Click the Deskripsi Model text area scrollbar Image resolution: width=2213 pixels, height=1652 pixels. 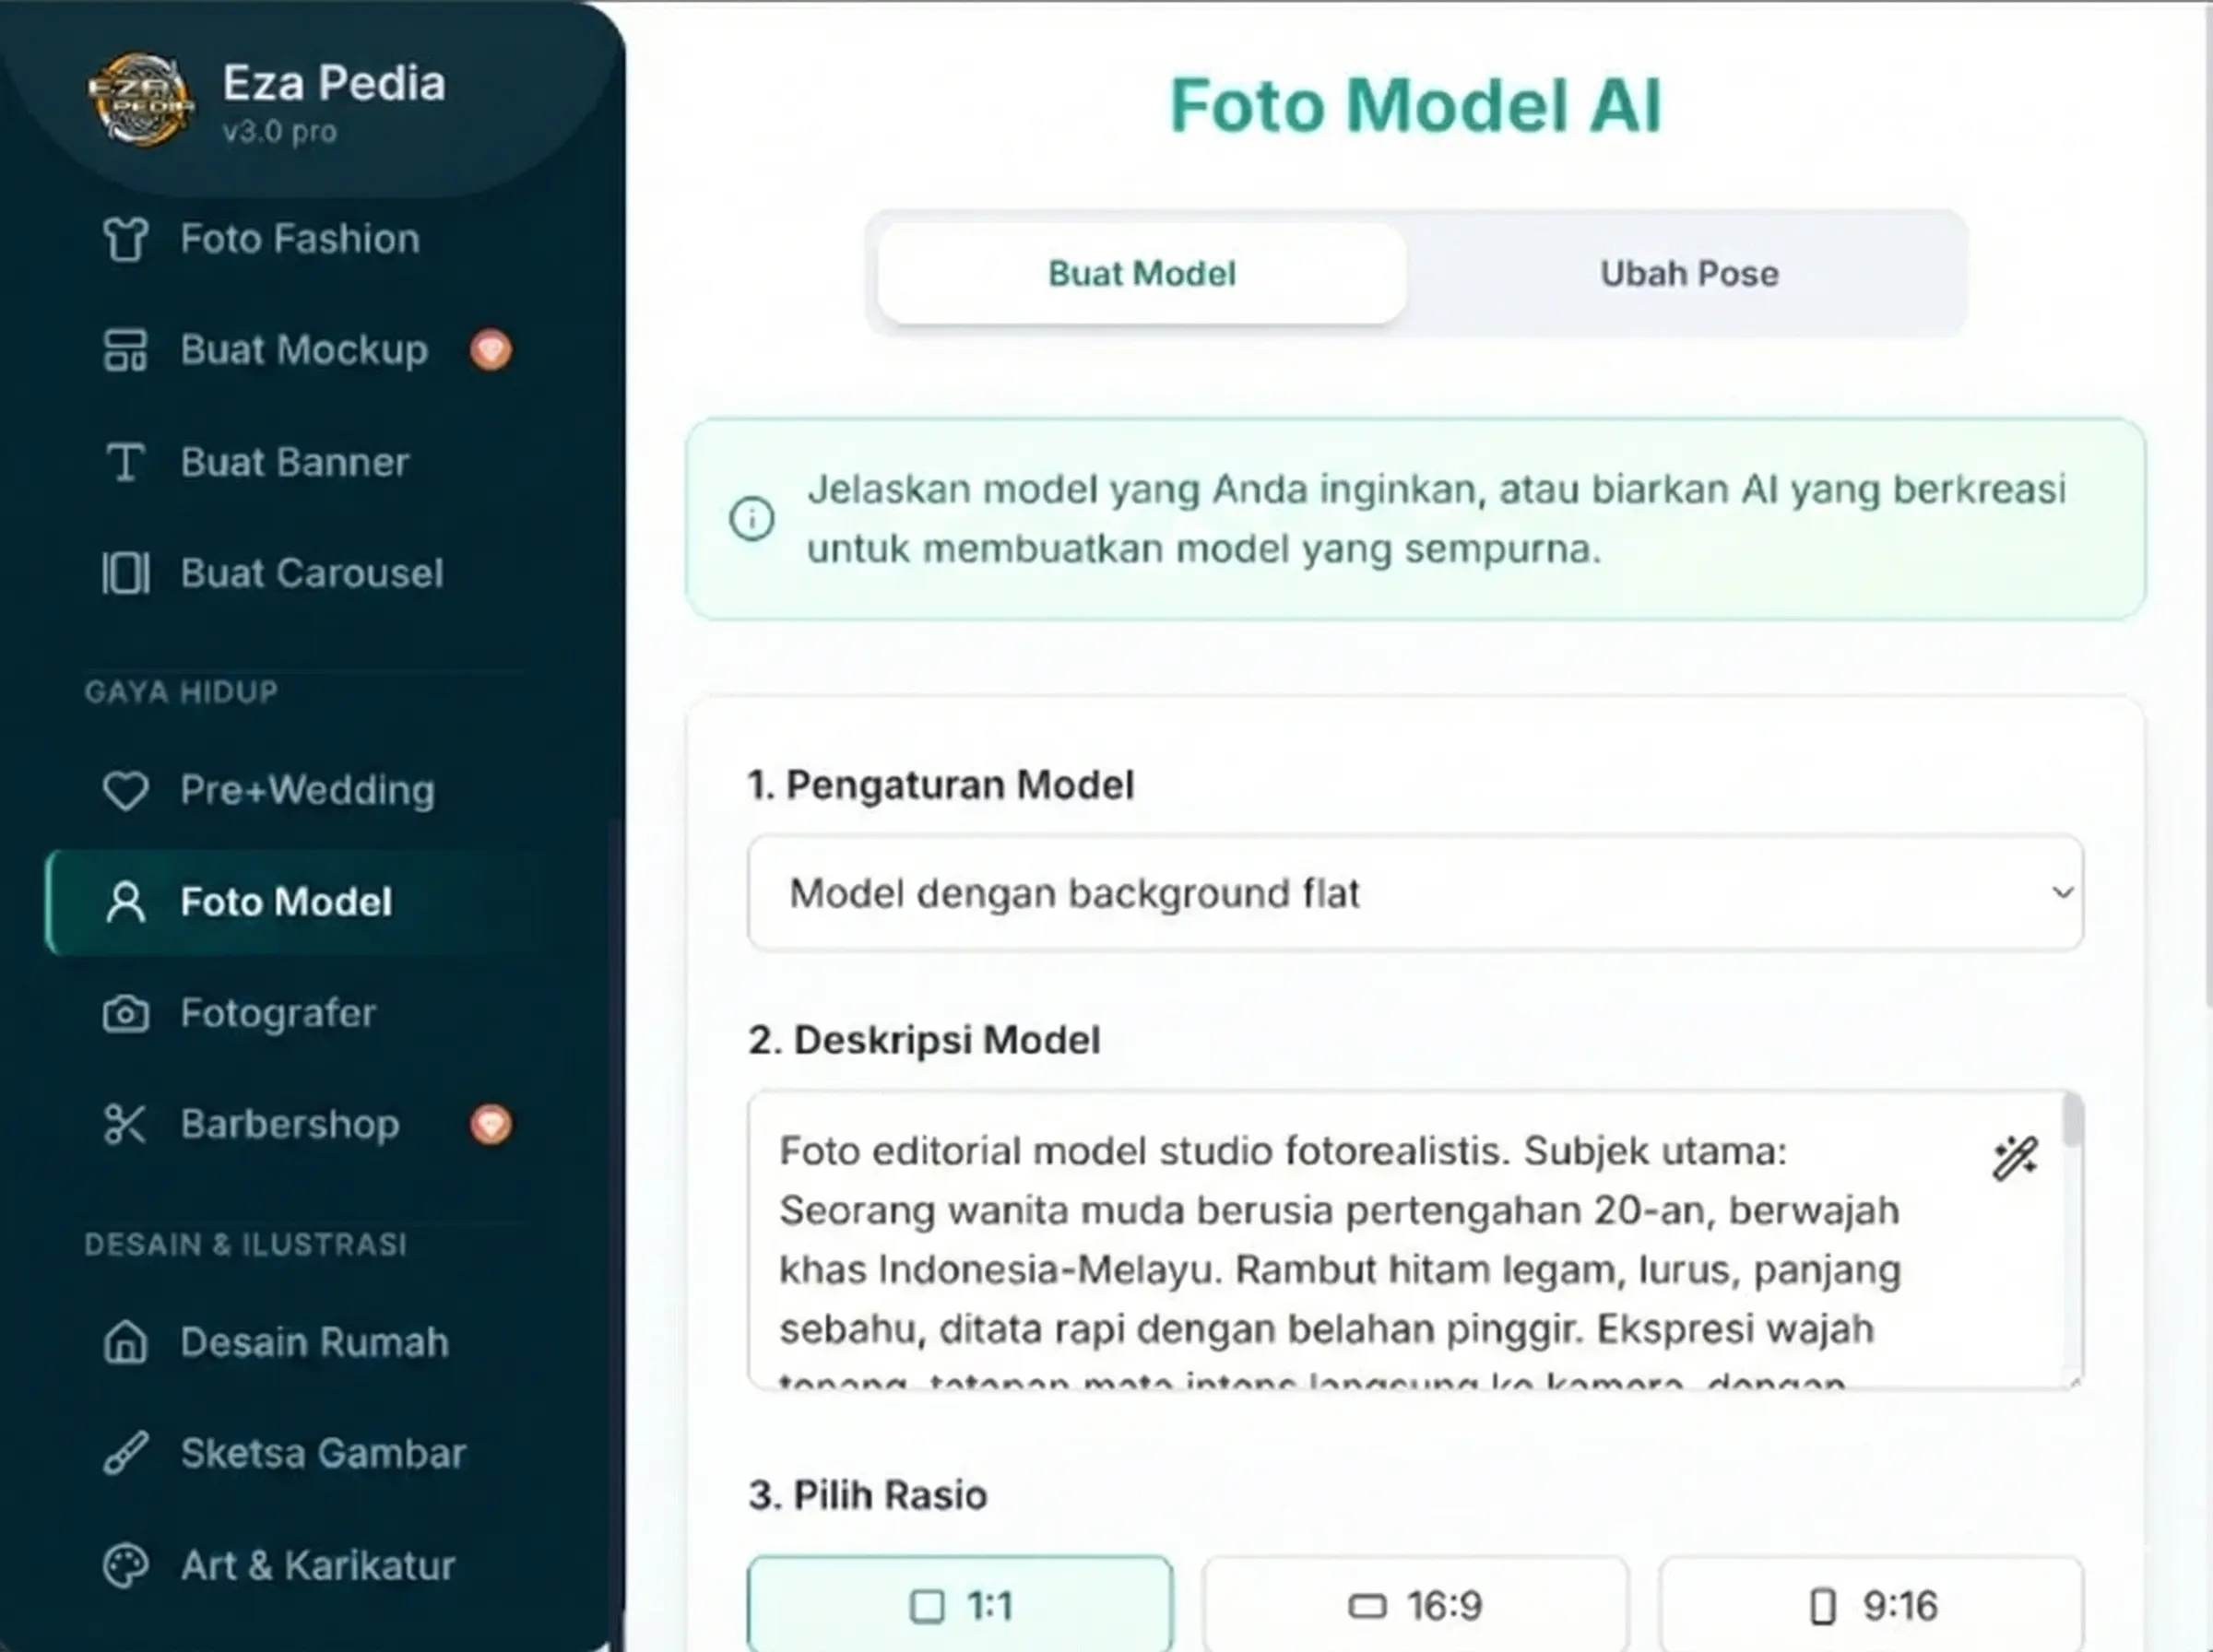point(2074,1122)
